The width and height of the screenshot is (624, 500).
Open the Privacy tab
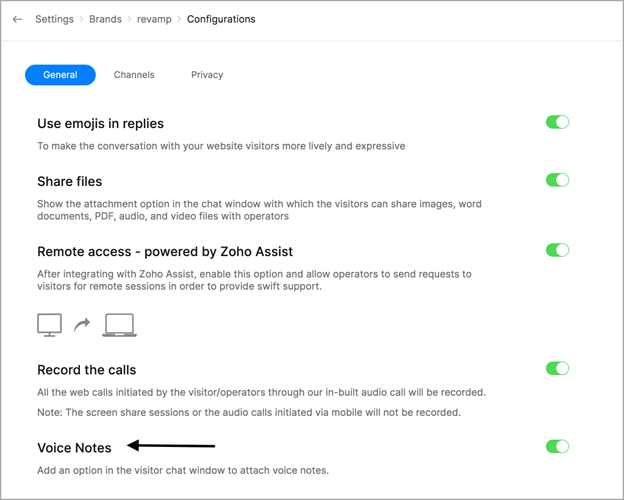click(207, 75)
